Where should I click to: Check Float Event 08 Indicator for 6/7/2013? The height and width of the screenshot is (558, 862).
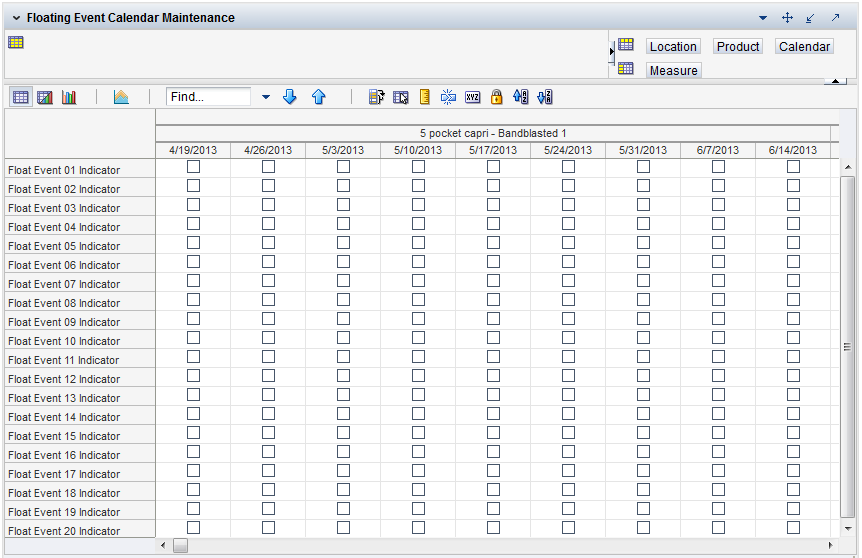click(719, 300)
